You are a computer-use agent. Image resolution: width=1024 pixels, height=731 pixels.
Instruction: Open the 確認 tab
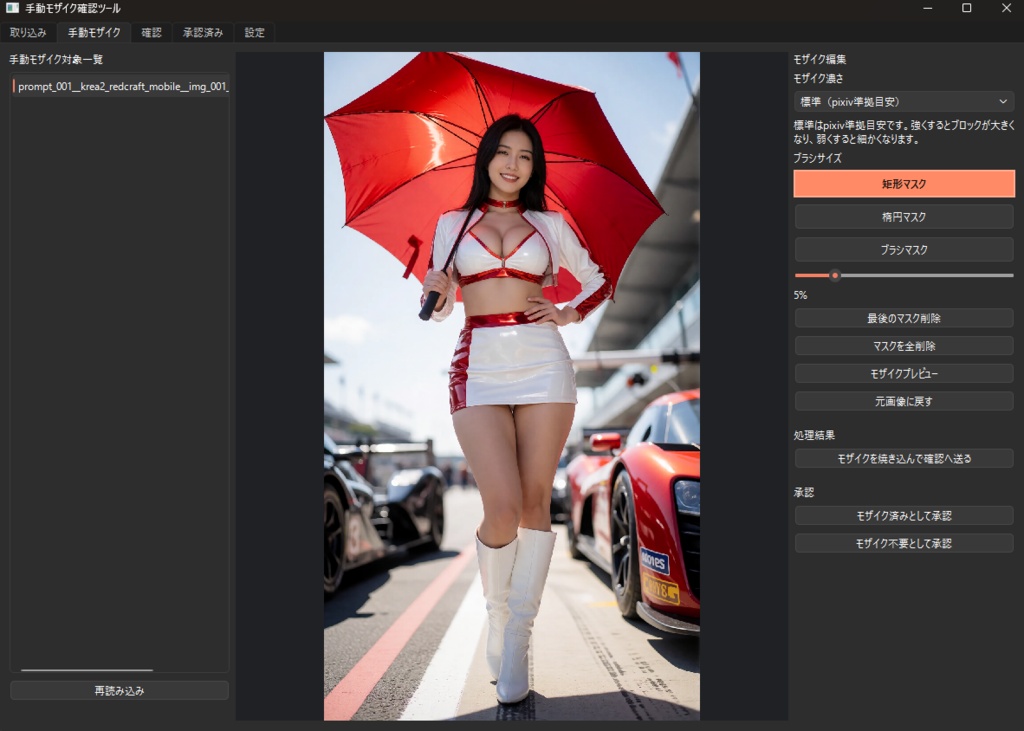151,33
